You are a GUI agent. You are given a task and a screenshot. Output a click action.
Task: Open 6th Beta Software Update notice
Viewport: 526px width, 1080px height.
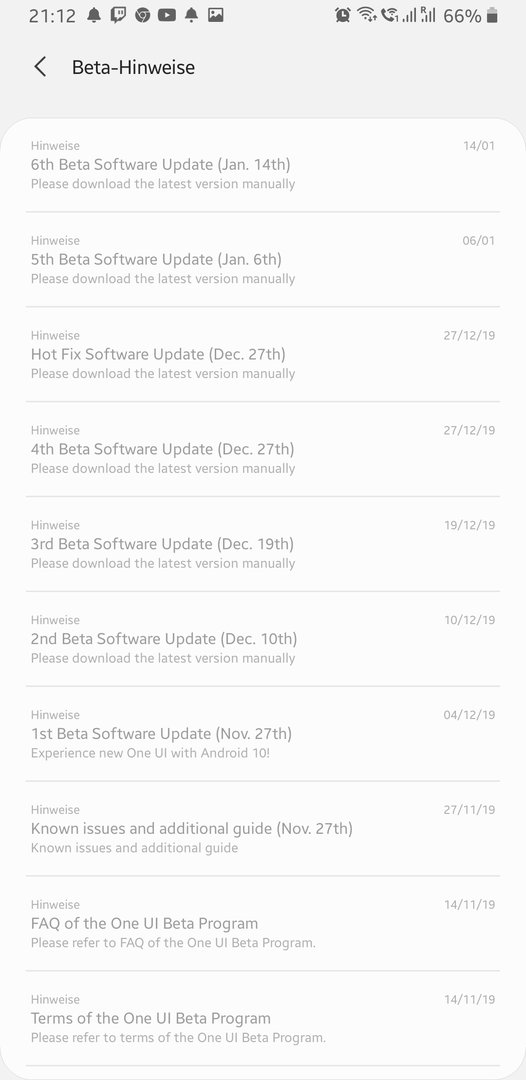[x=263, y=165]
